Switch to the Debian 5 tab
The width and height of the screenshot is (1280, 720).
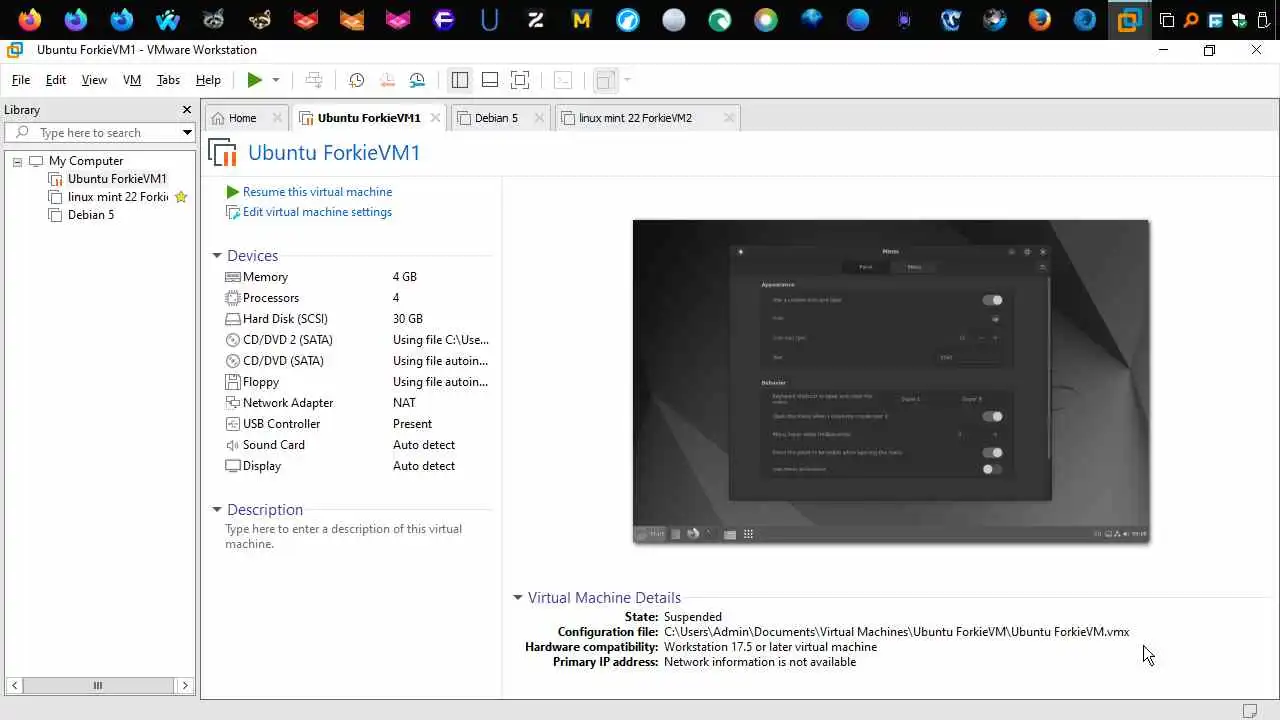496,118
